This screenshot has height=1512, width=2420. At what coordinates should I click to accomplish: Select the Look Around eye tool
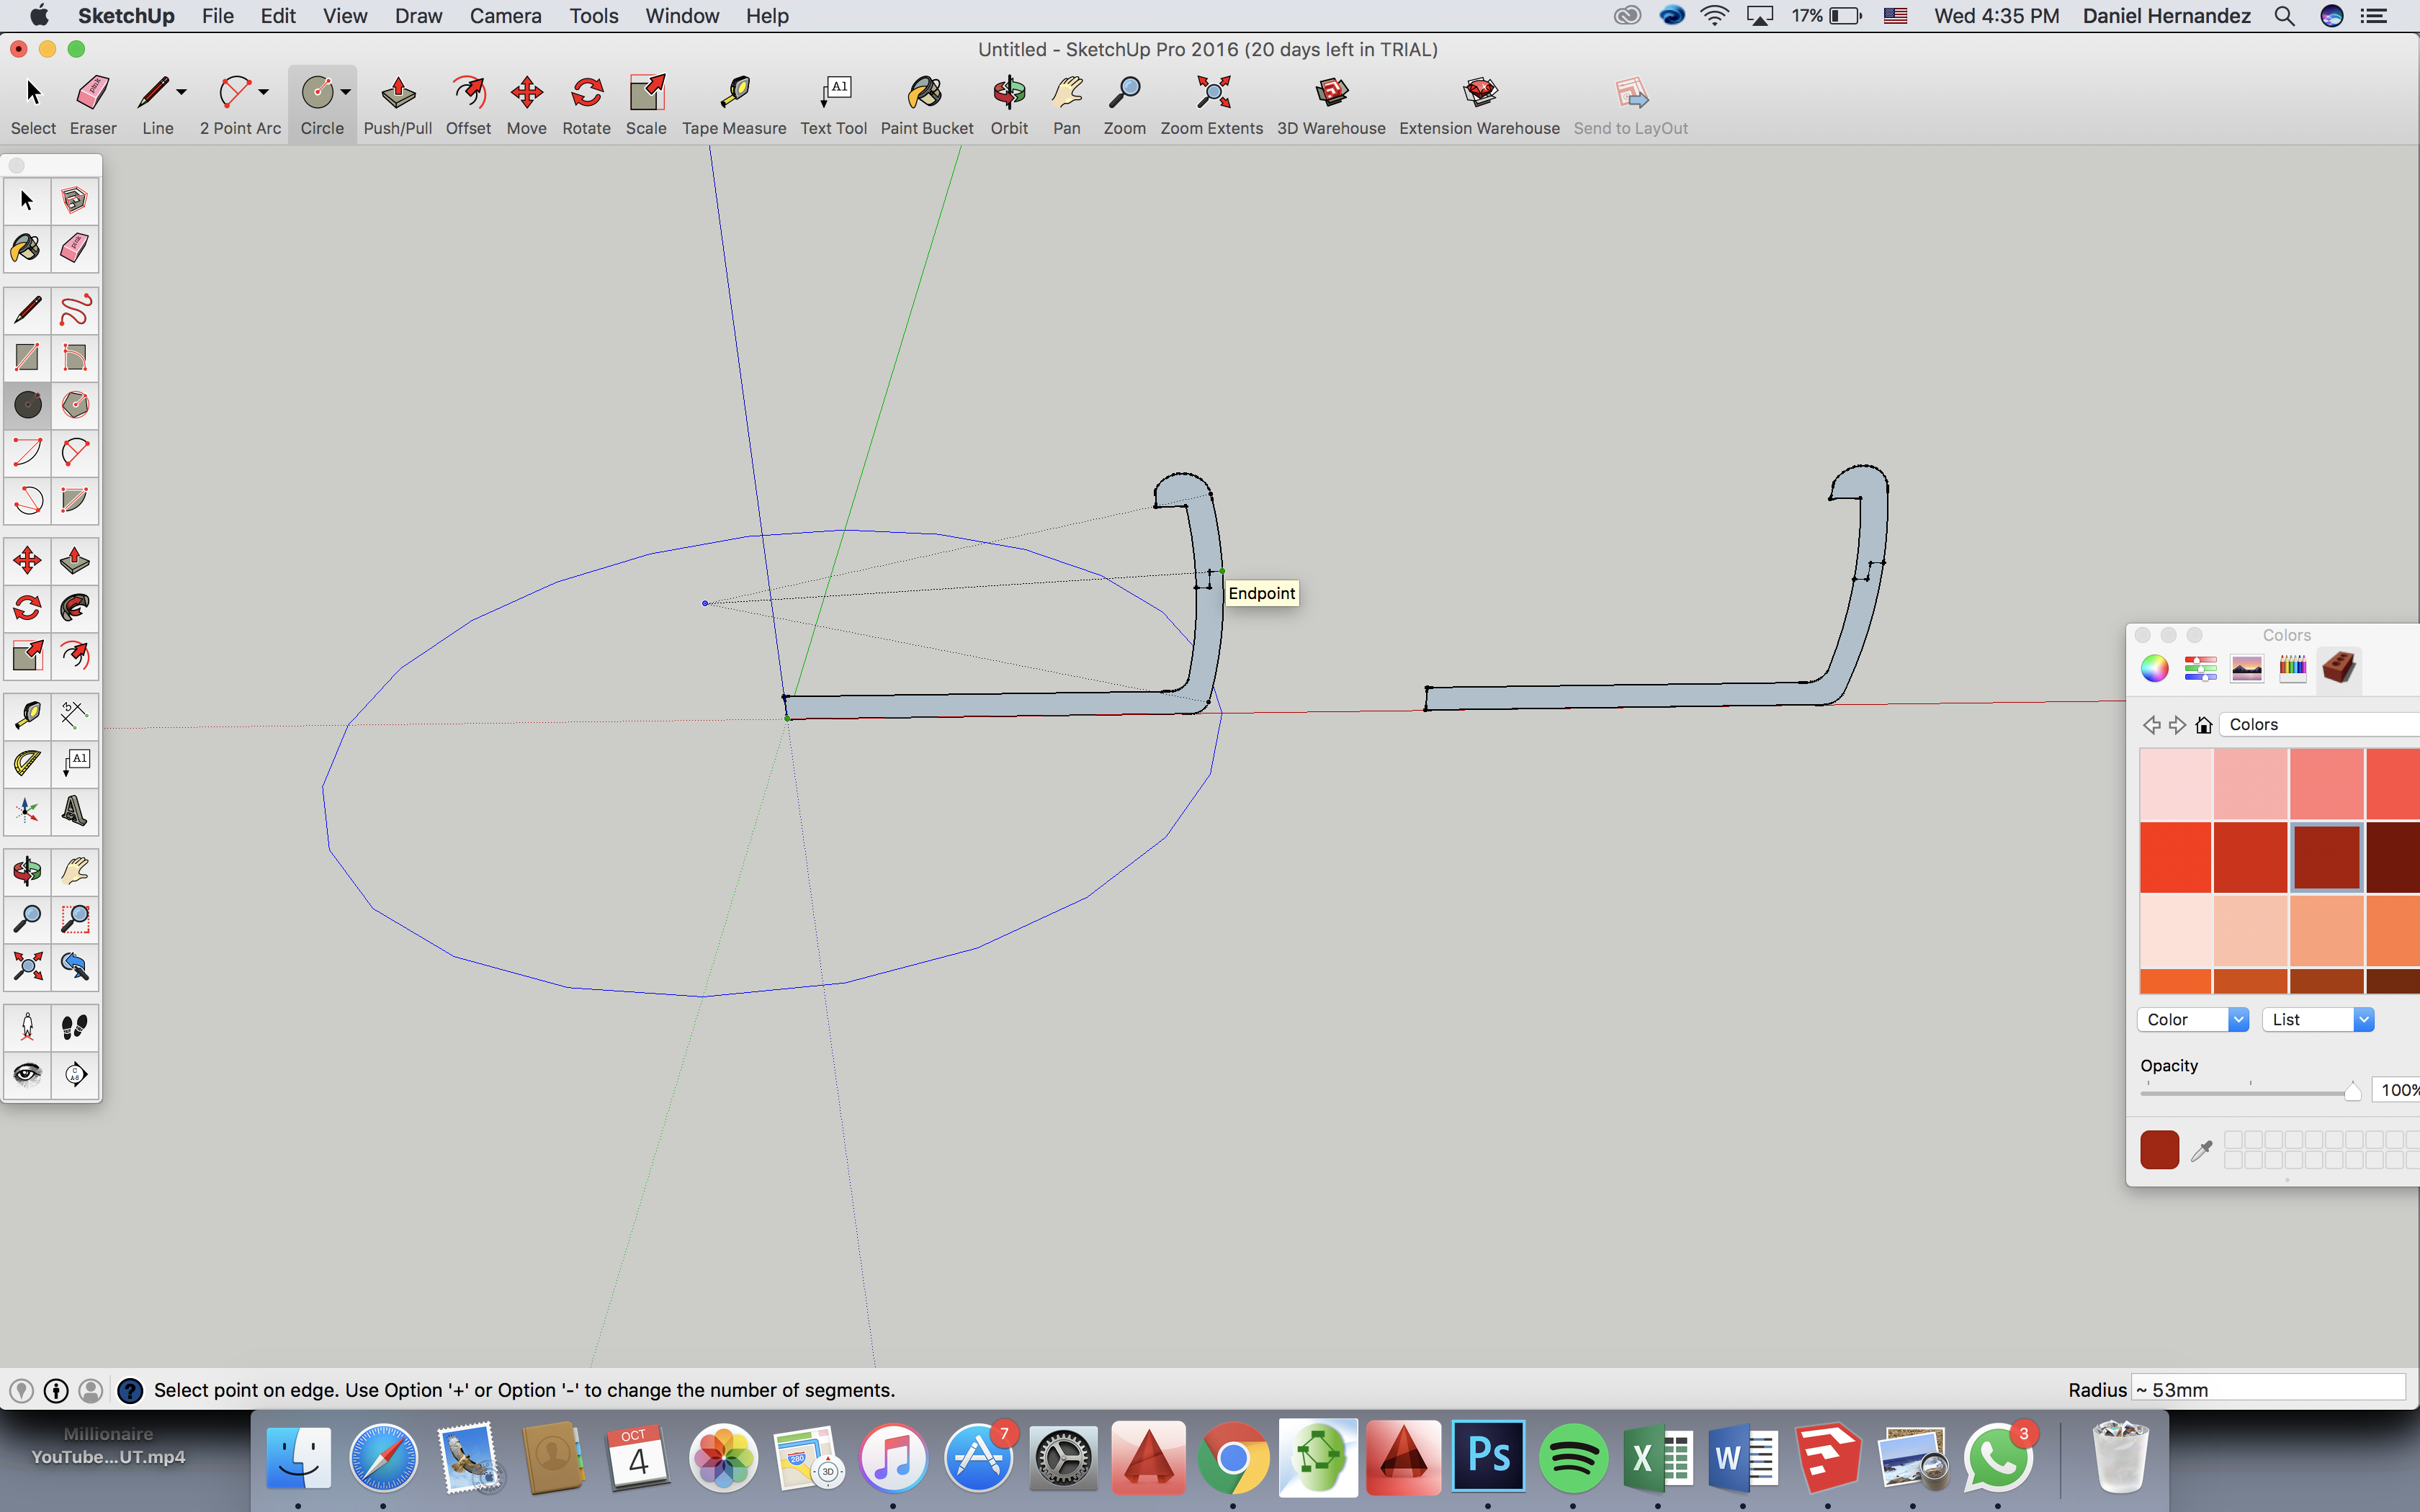(27, 1075)
